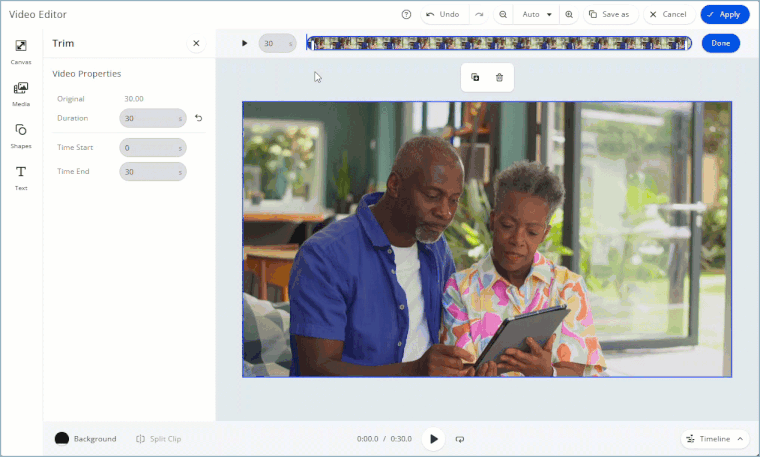This screenshot has height=457, width=760.
Task: Open the Auto zoom dropdown
Action: click(537, 14)
